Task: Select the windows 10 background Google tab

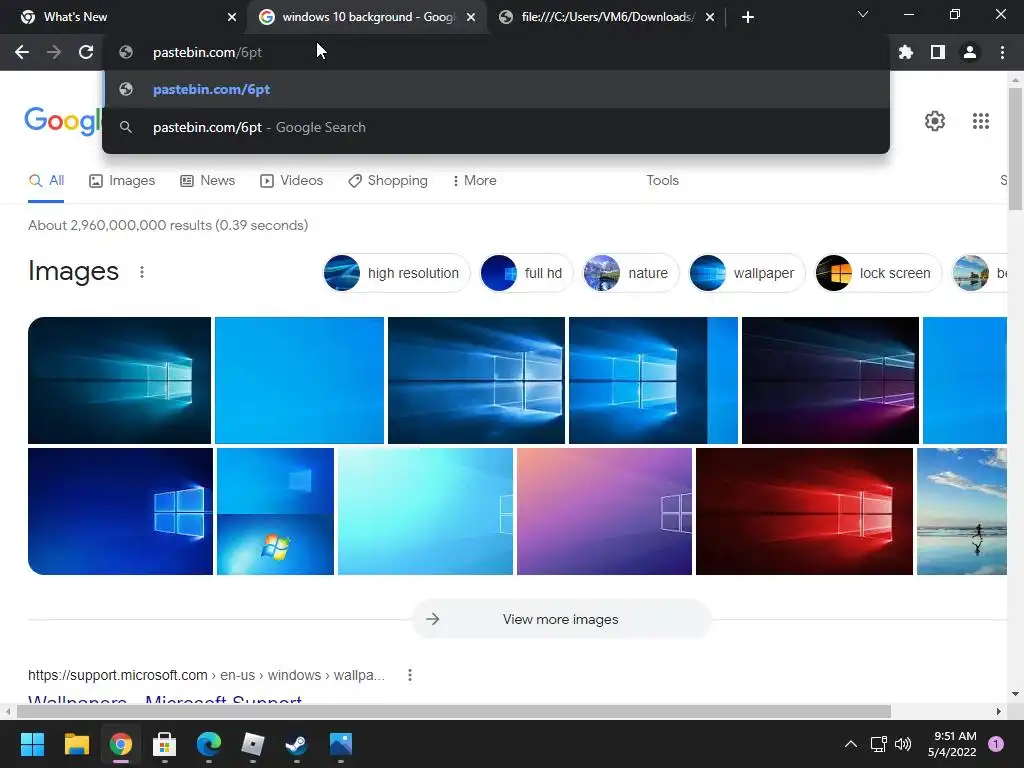Action: pos(367,17)
